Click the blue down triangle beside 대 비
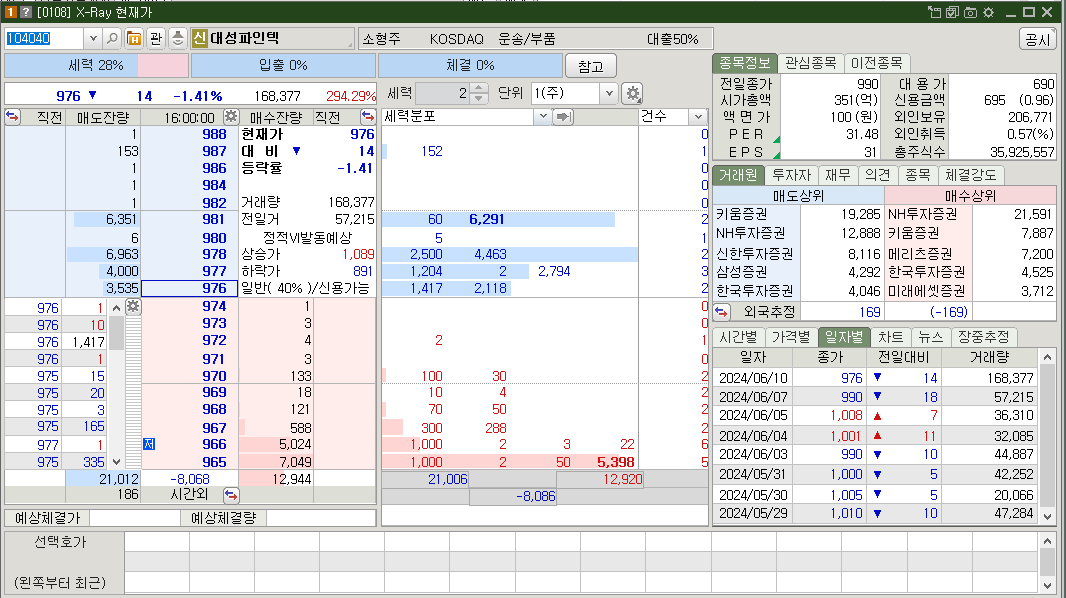 tap(297, 151)
